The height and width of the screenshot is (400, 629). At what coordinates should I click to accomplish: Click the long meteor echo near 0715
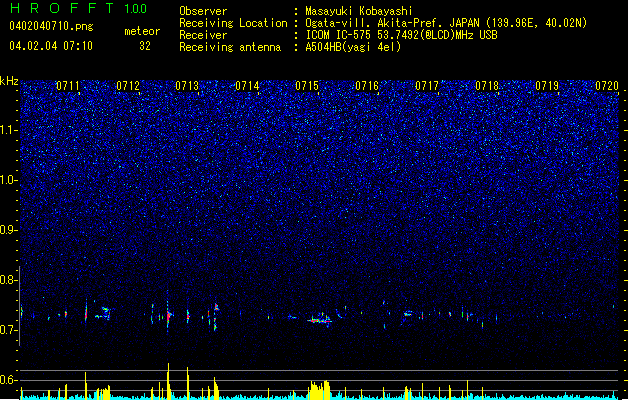point(320,320)
